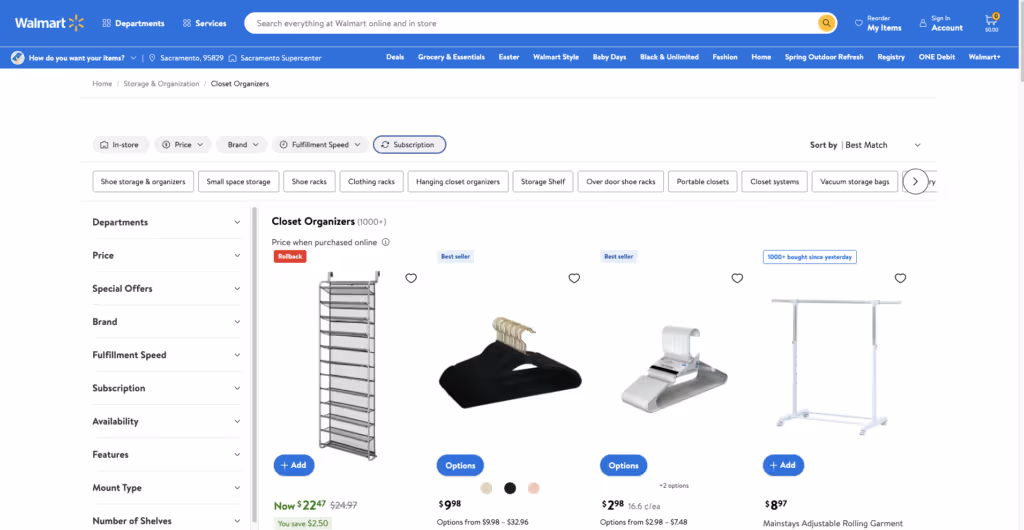The width and height of the screenshot is (1024, 530).
Task: Click the Walmart logo
Action: pyautogui.click(x=50, y=23)
